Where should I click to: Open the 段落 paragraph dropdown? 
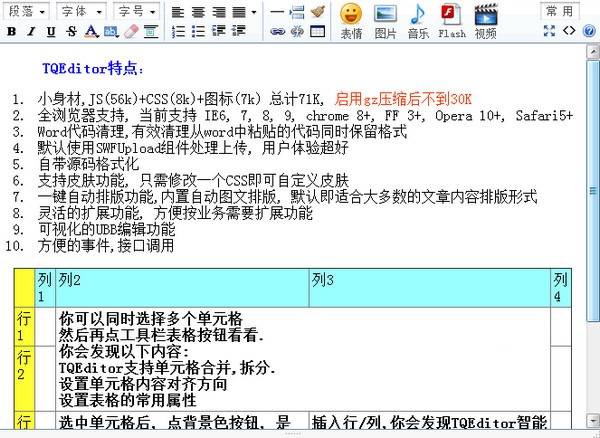pyautogui.click(x=26, y=11)
